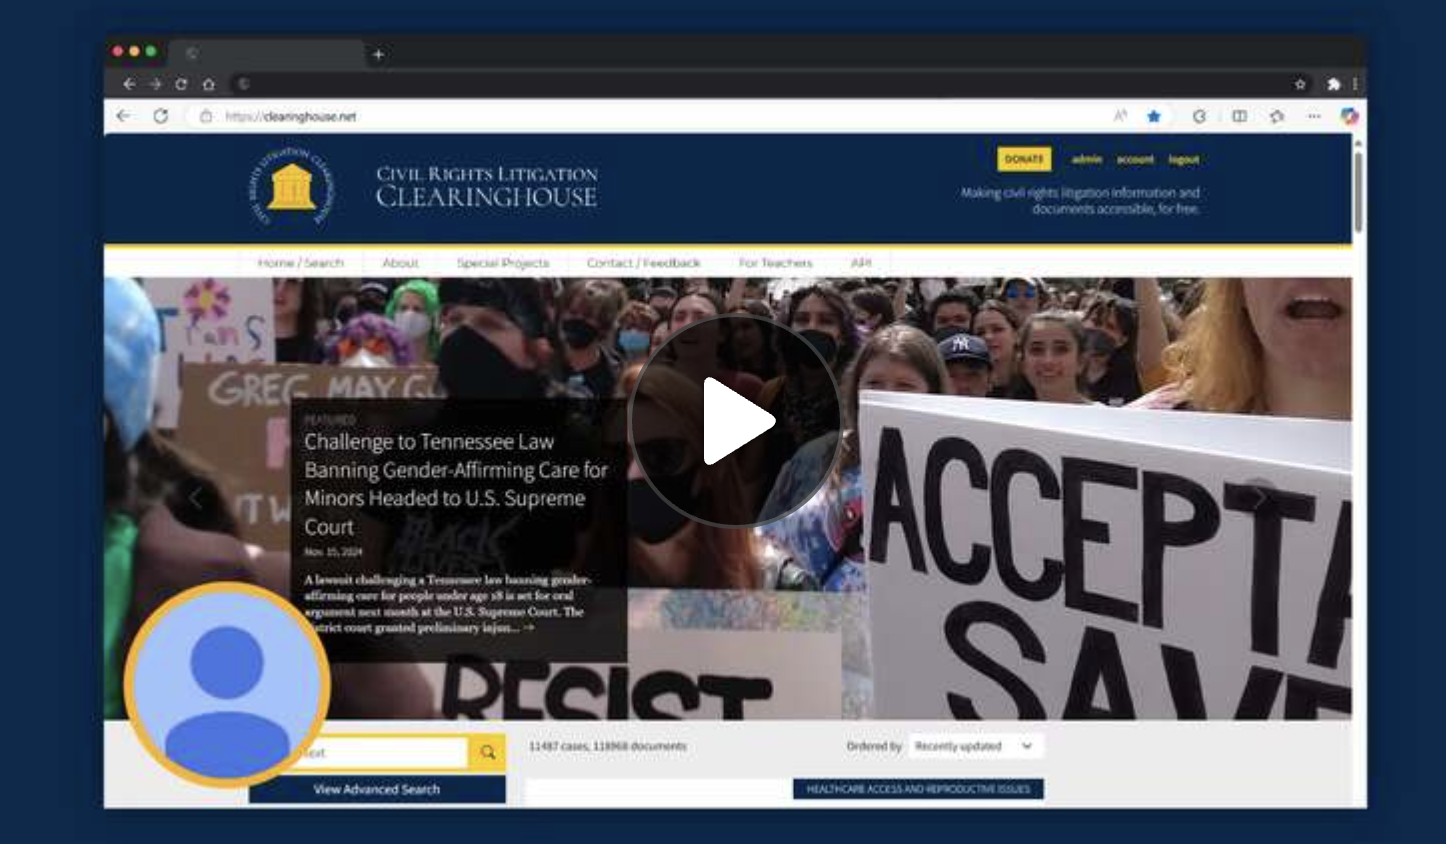1446x844 pixels.
Task: Play the video with the center play button
Action: click(735, 420)
